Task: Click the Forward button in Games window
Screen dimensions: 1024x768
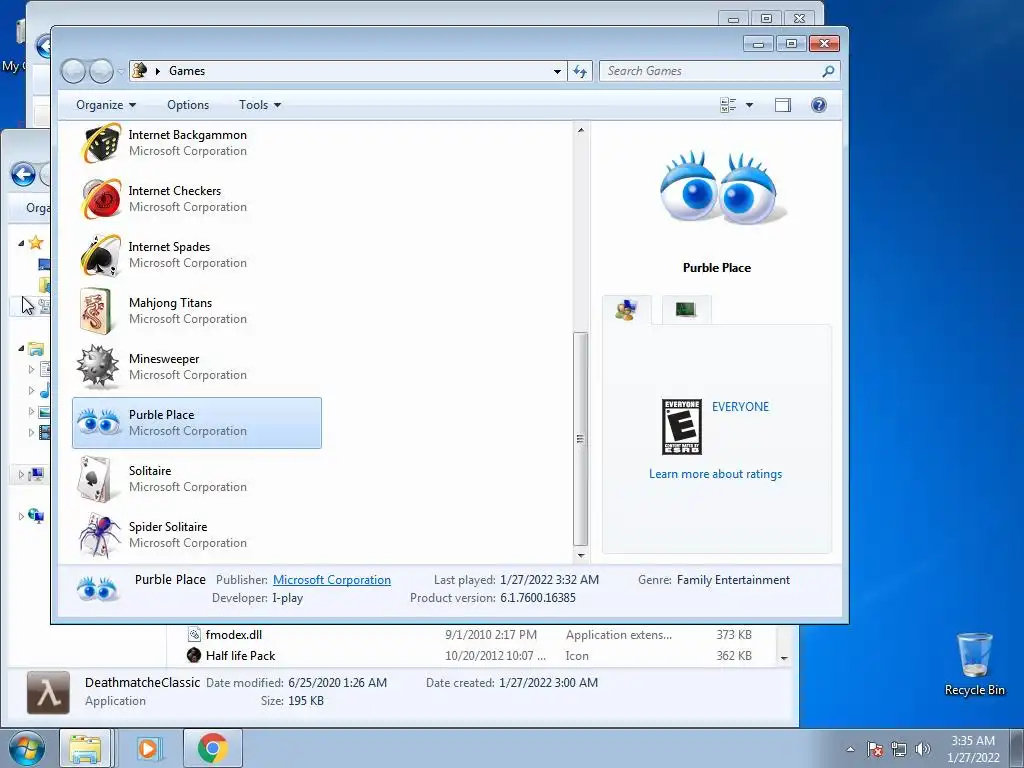Action: tap(101, 71)
